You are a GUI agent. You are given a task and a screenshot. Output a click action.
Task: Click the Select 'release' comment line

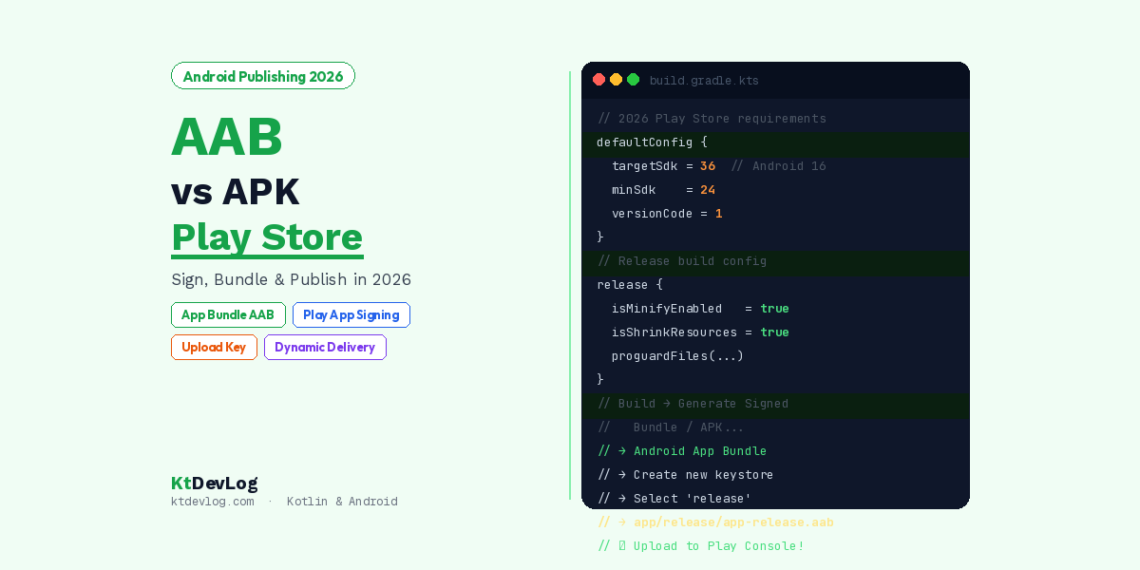coord(674,499)
